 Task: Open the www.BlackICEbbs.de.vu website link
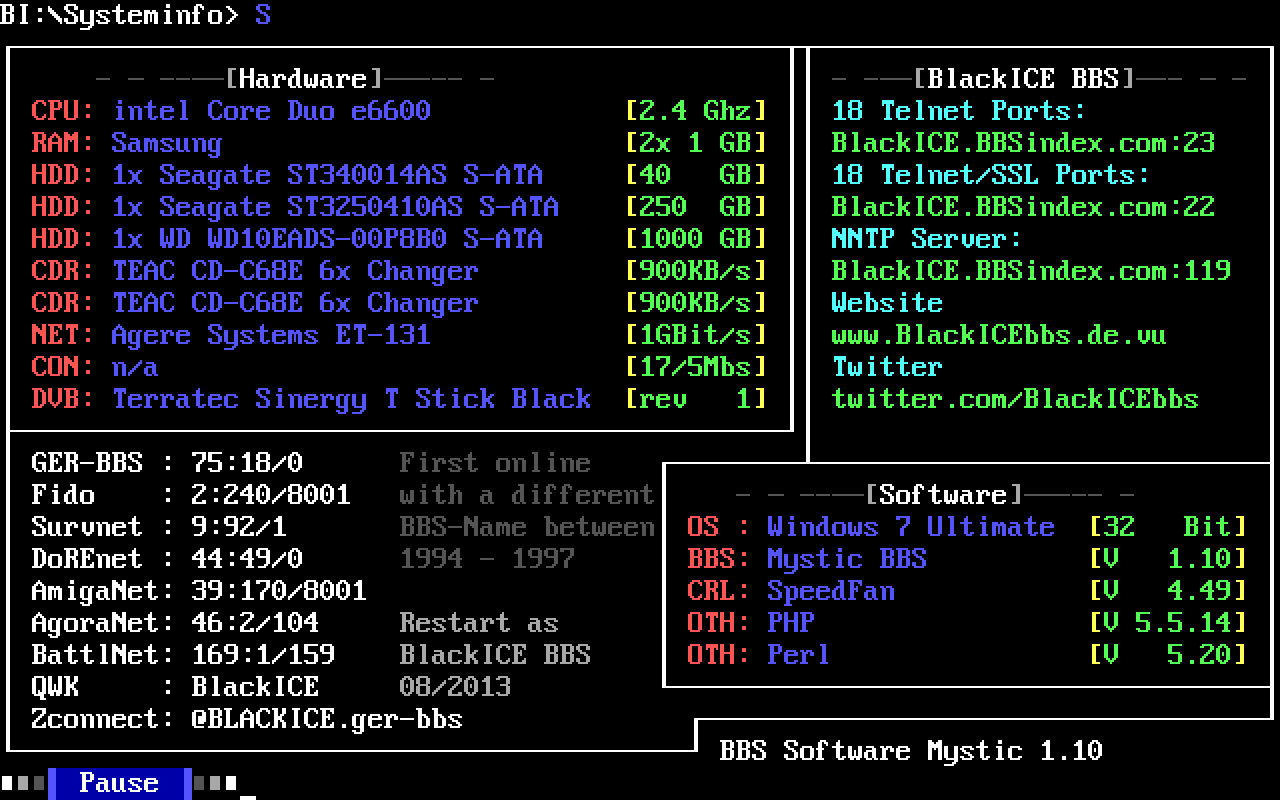click(x=998, y=335)
